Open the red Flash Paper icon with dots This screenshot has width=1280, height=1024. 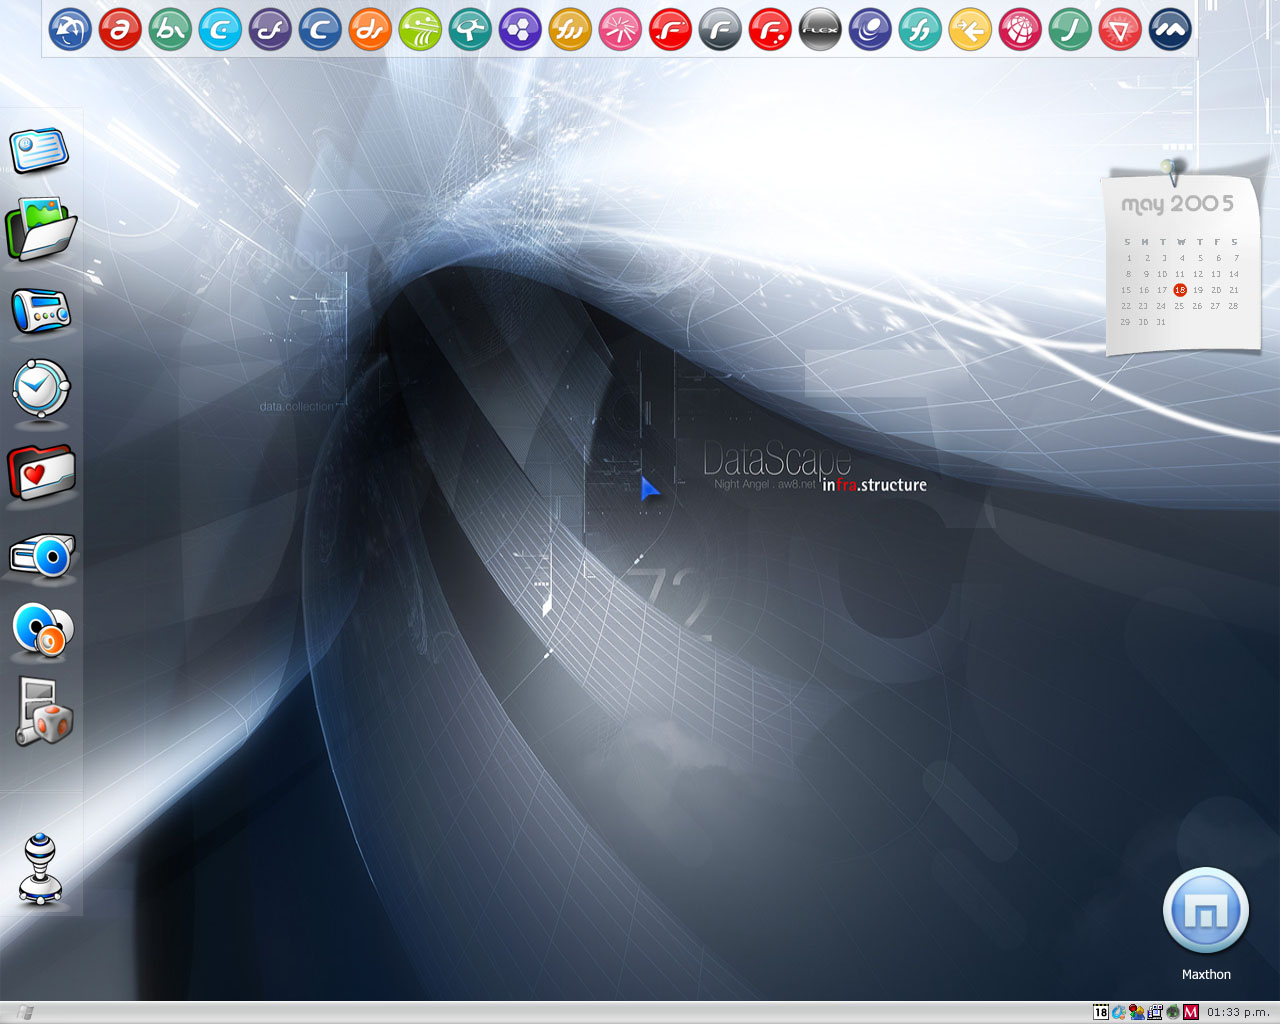(x=770, y=30)
